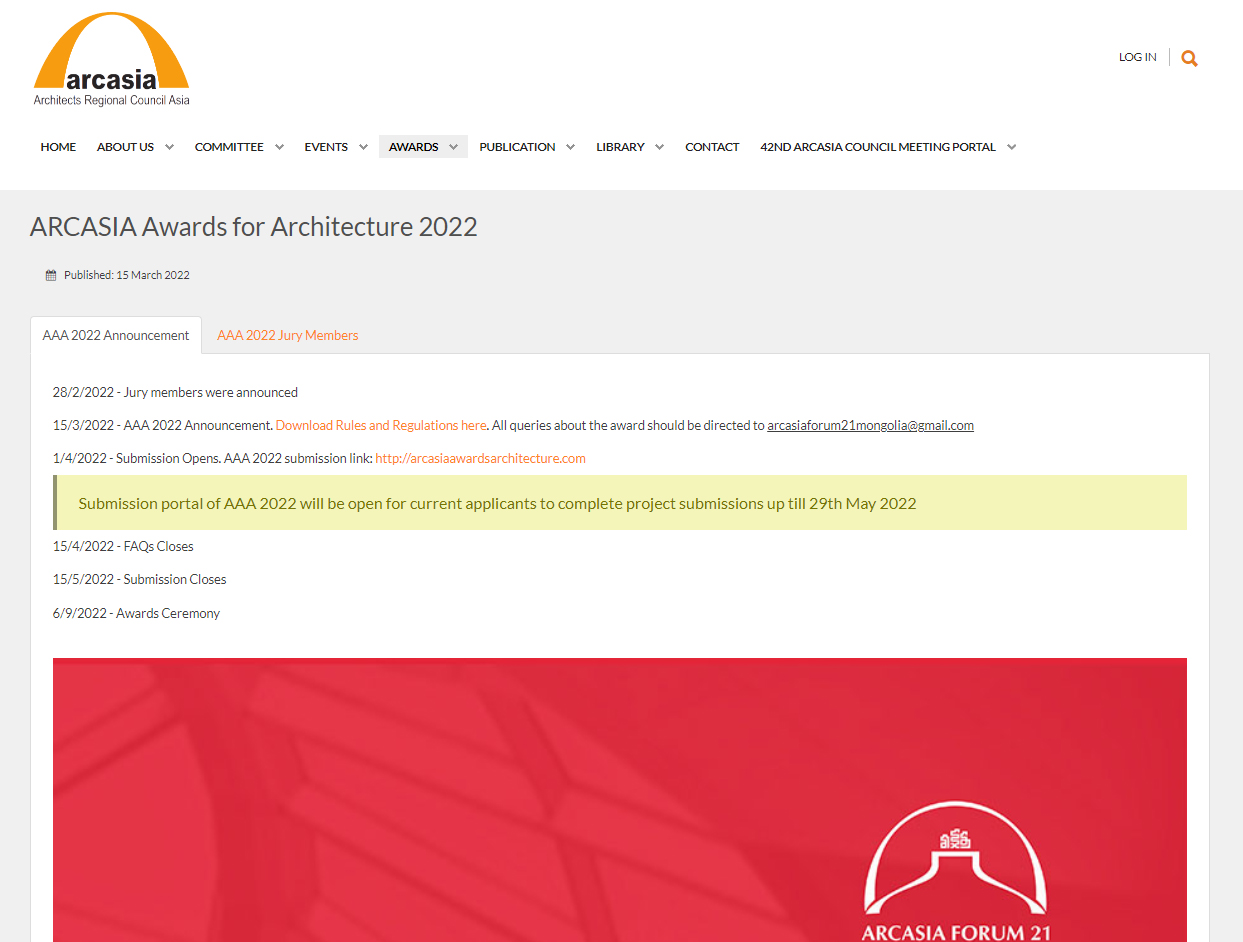
Task: Click the ARCASIA logo in header
Action: click(x=111, y=59)
